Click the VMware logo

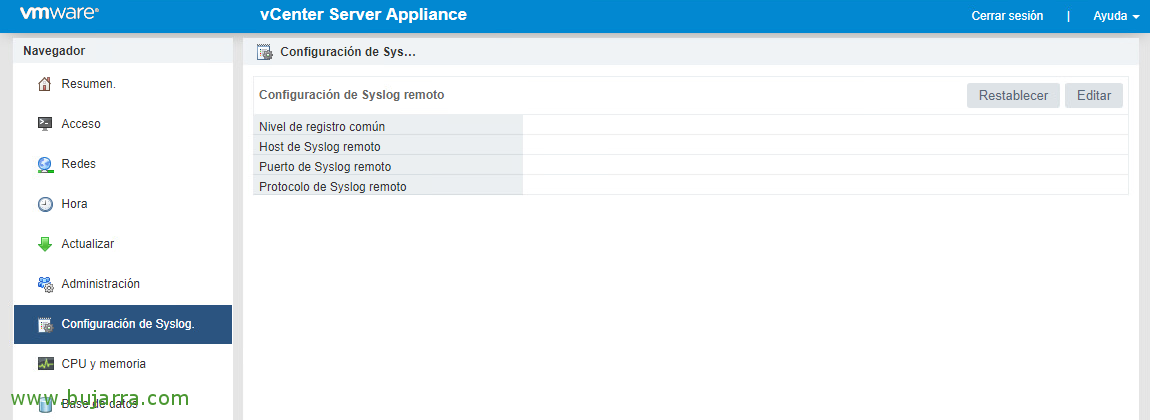[59, 15]
